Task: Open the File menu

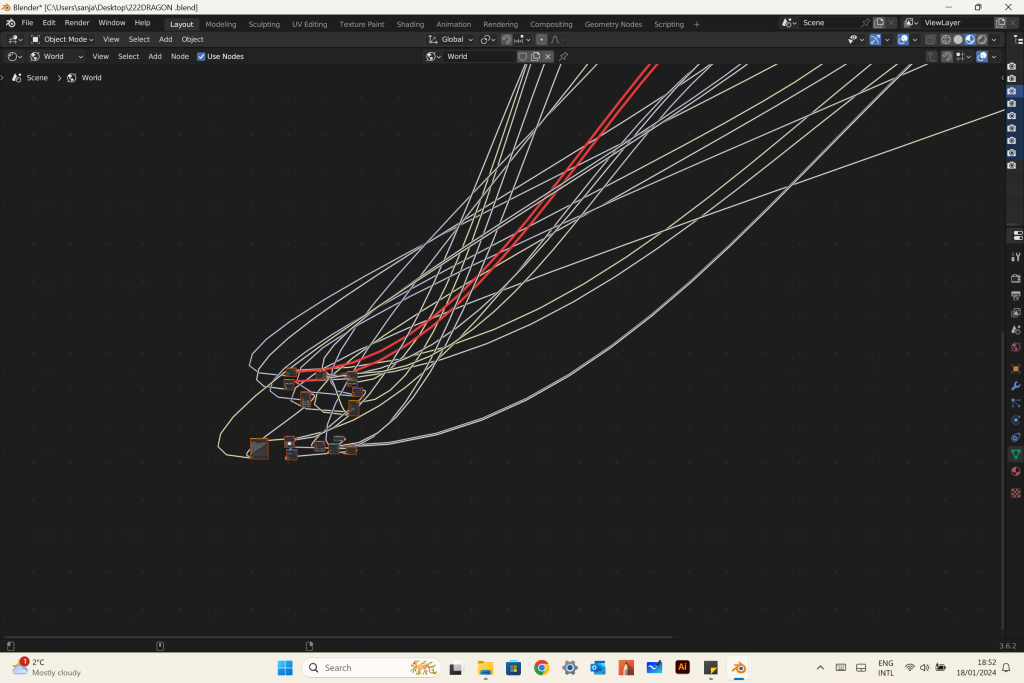Action: point(27,23)
